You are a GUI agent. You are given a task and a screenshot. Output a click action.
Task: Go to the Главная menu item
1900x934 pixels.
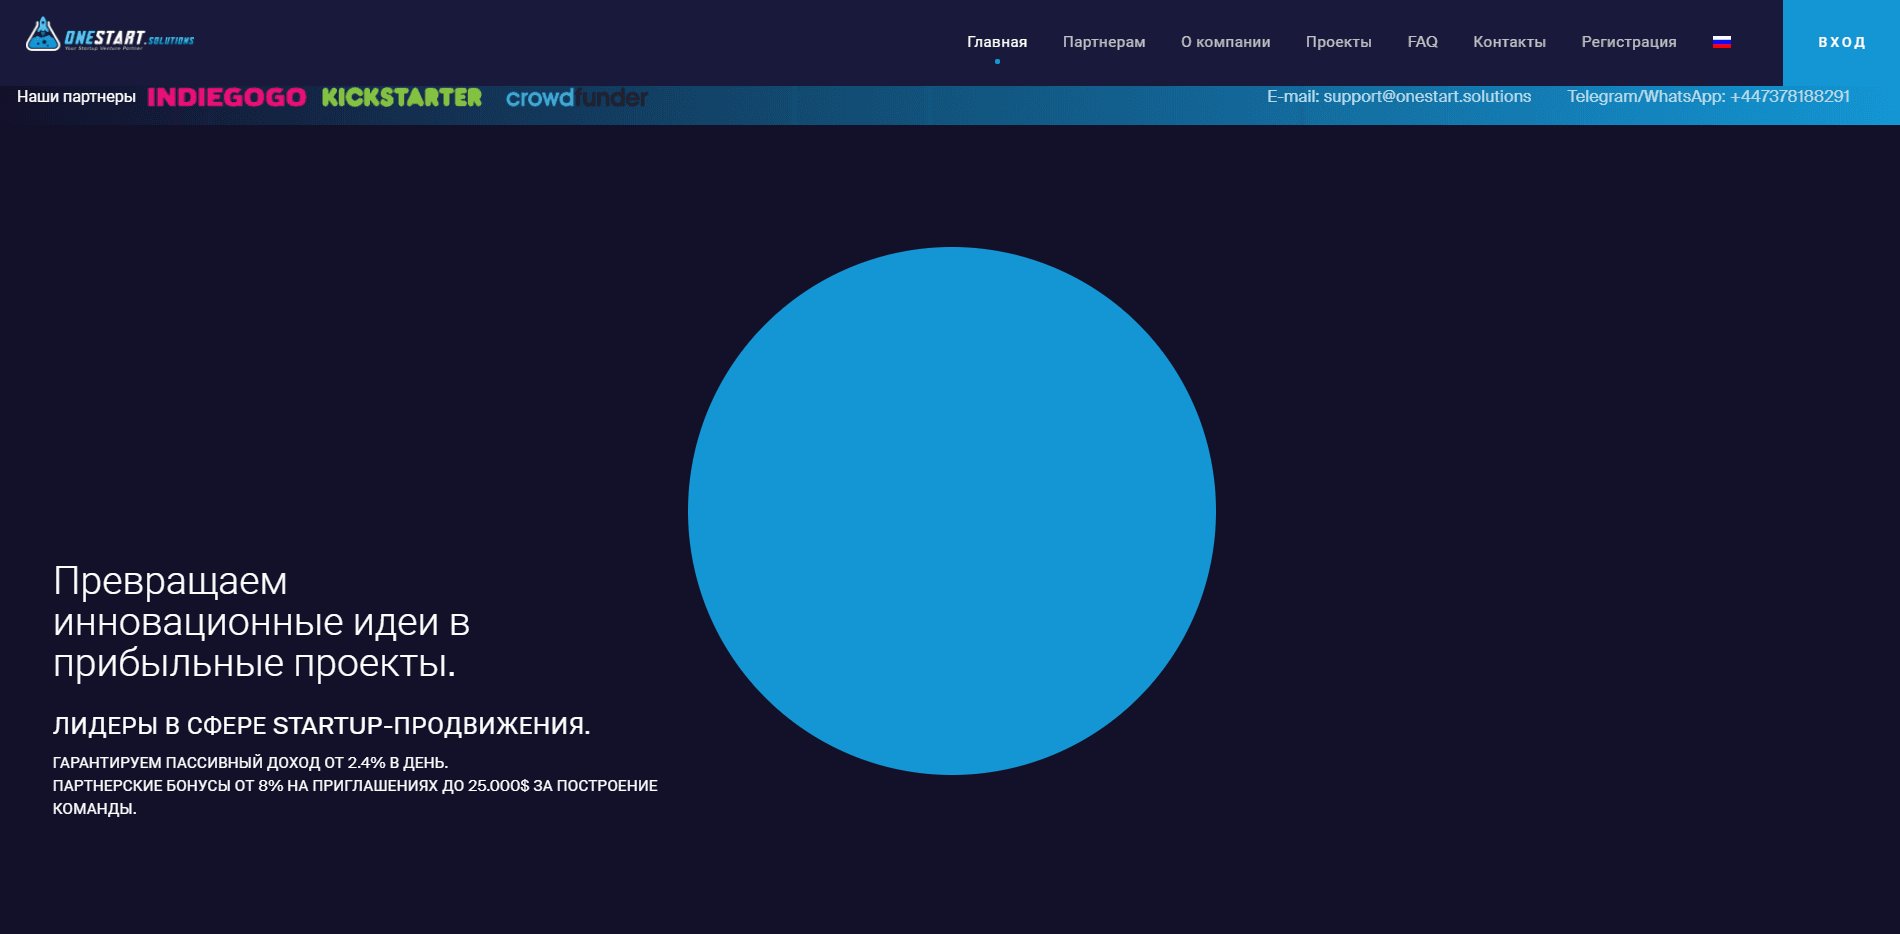996,42
